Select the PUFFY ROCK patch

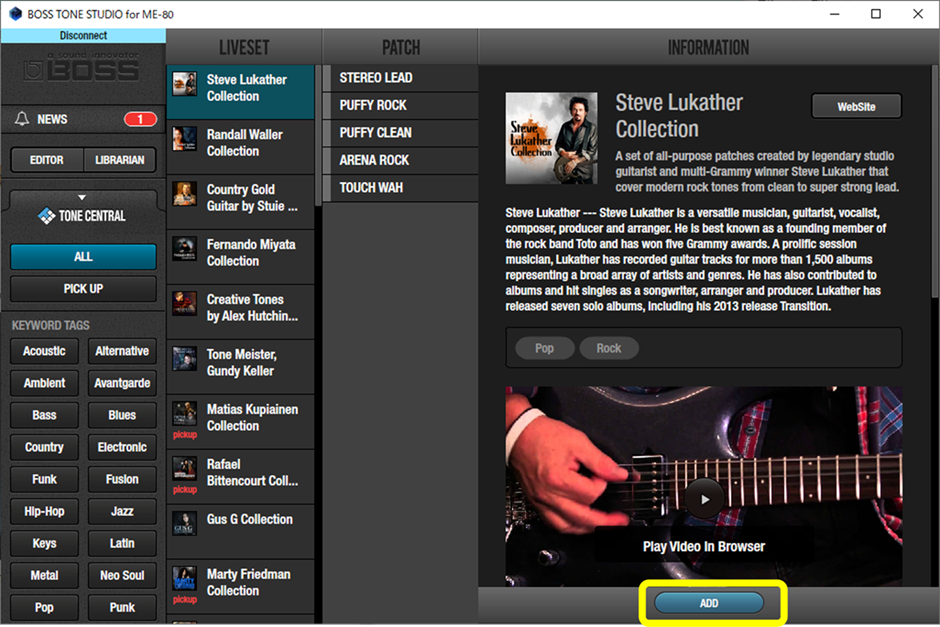pos(400,105)
